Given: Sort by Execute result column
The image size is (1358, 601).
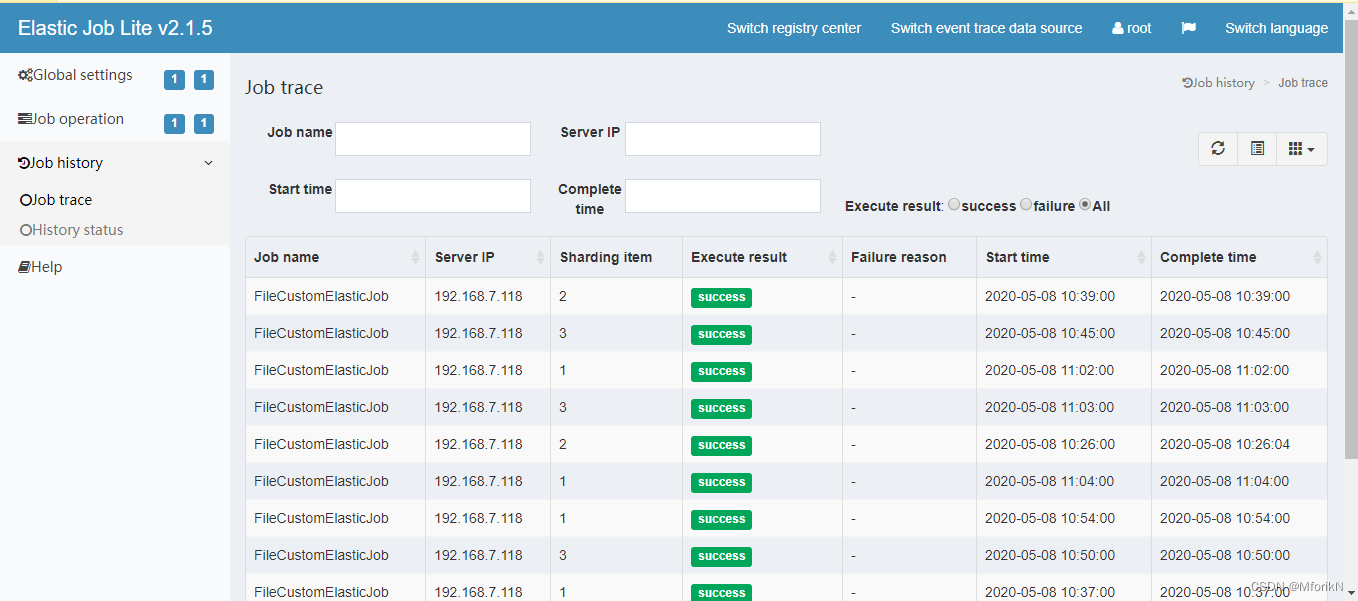Looking at the screenshot, I should (x=762, y=257).
